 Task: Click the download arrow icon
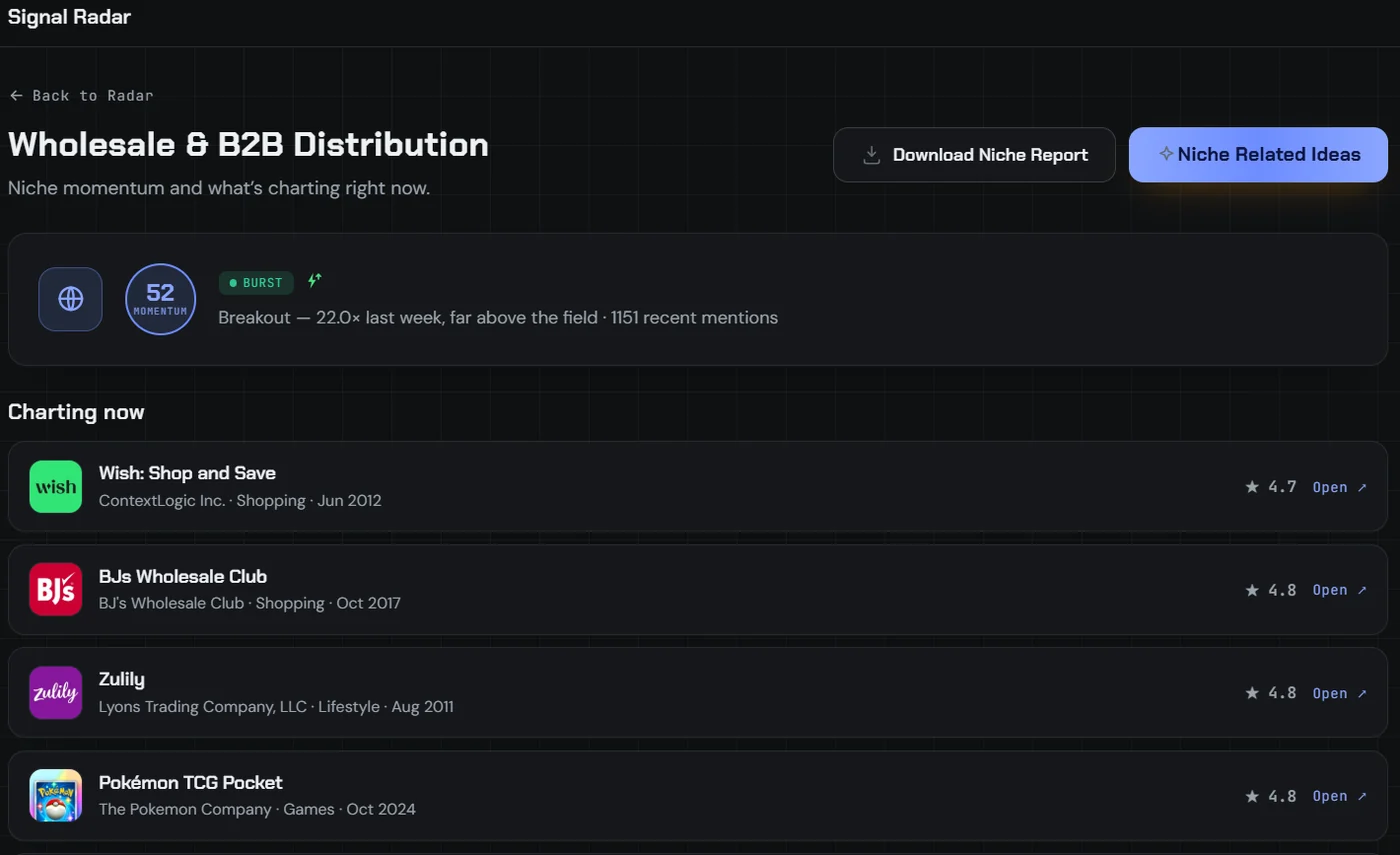[x=871, y=155]
